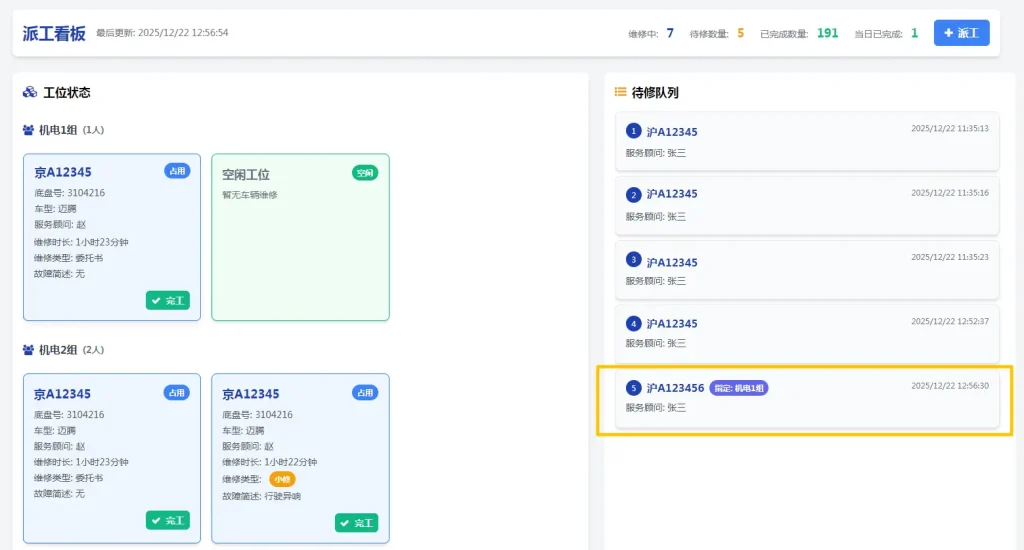Image resolution: width=1024 pixels, height=550 pixels.
Task: Click queue number 4 circle
Action: tap(633, 323)
